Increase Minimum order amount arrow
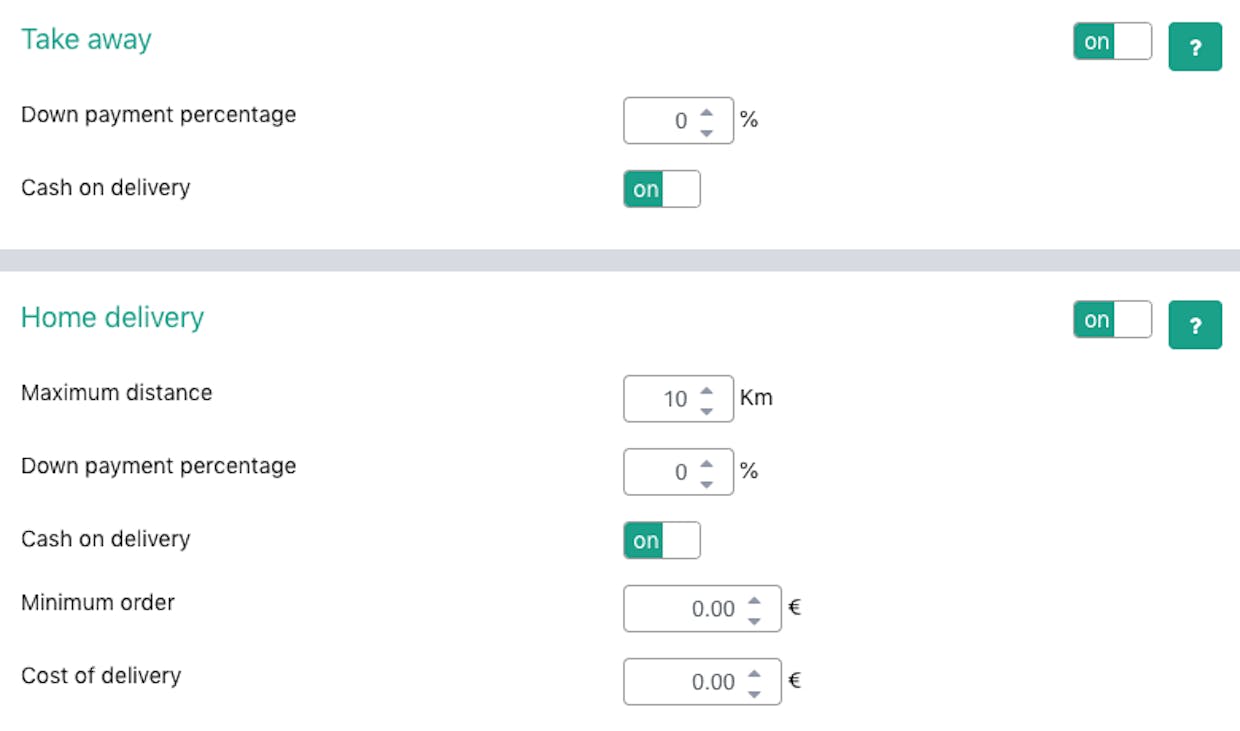1240x731 pixels. pyautogui.click(x=754, y=600)
